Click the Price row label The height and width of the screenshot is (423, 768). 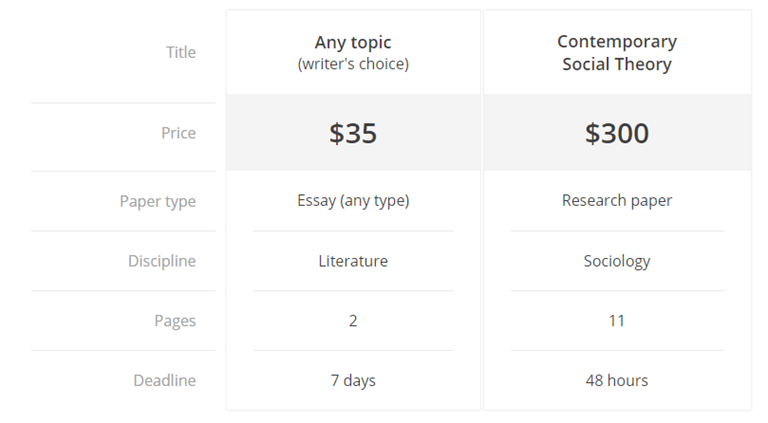point(178,133)
